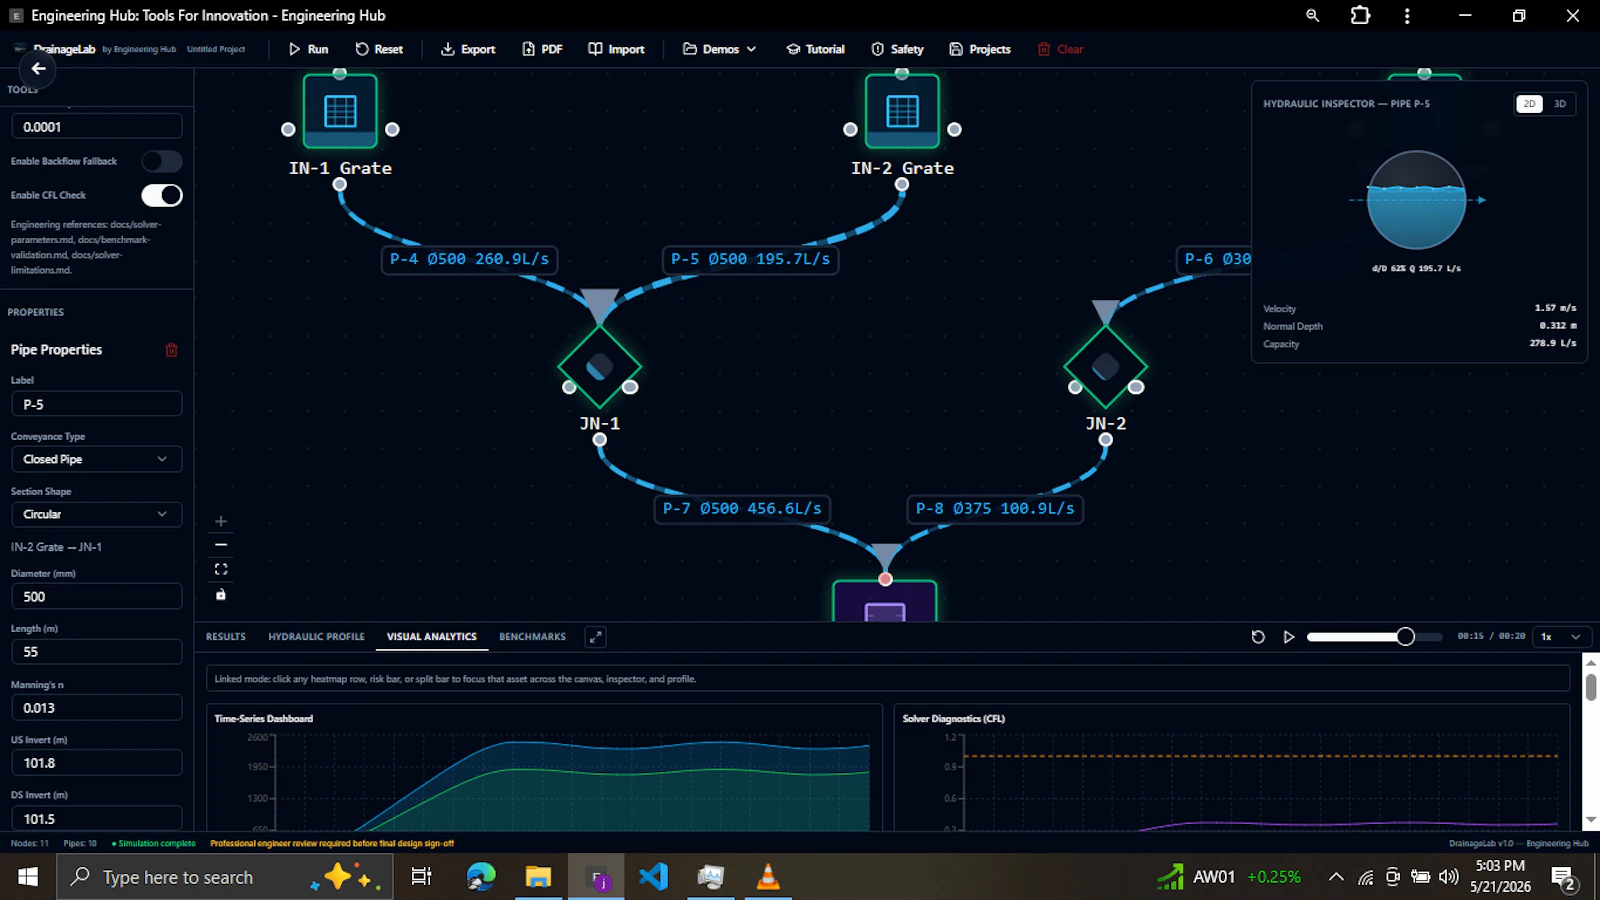Toggle Enable Backflow Fallback switch
1600x900 pixels.
point(162,161)
